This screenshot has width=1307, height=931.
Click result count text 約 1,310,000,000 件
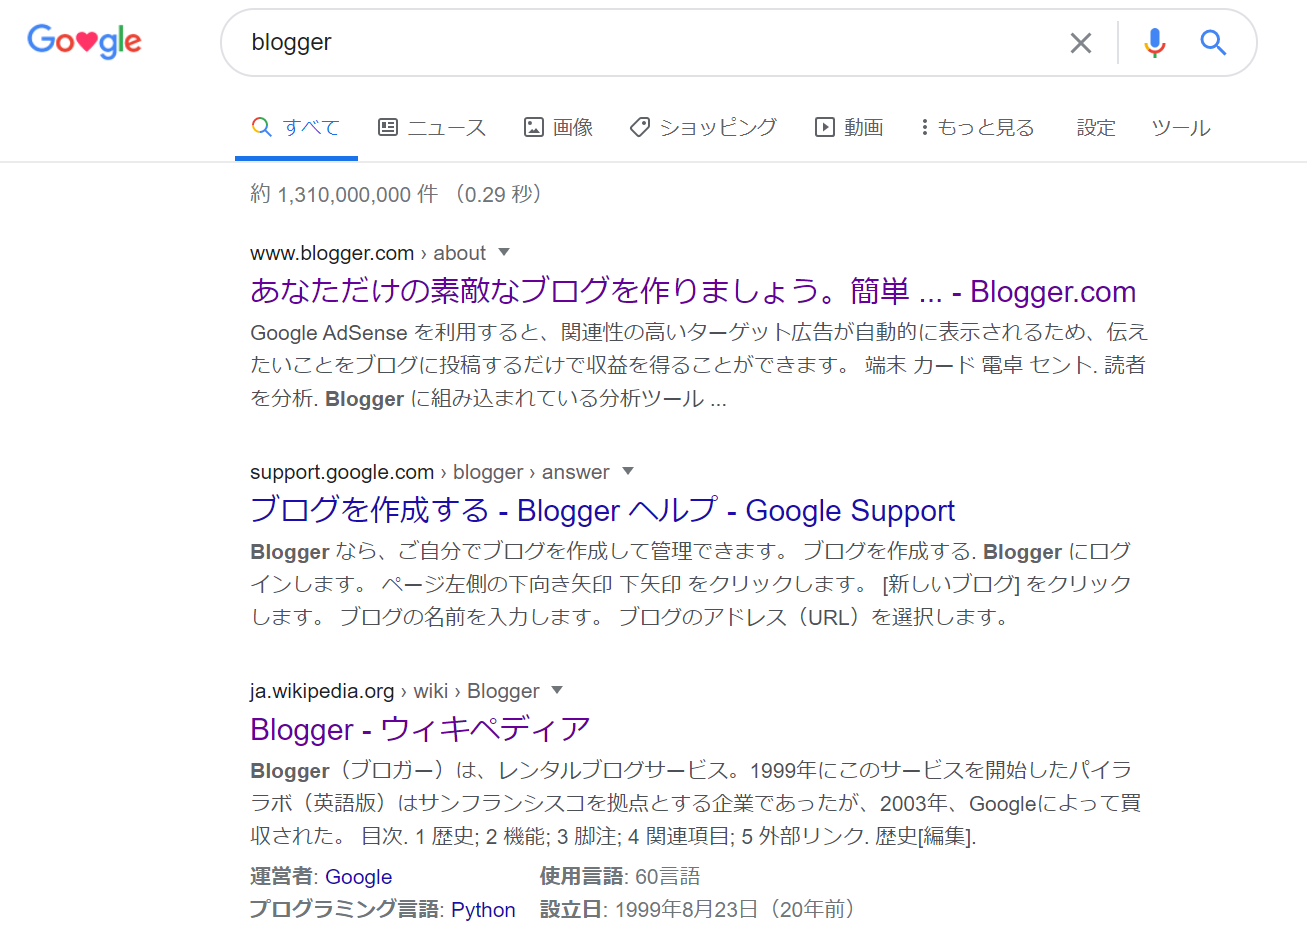point(344,194)
